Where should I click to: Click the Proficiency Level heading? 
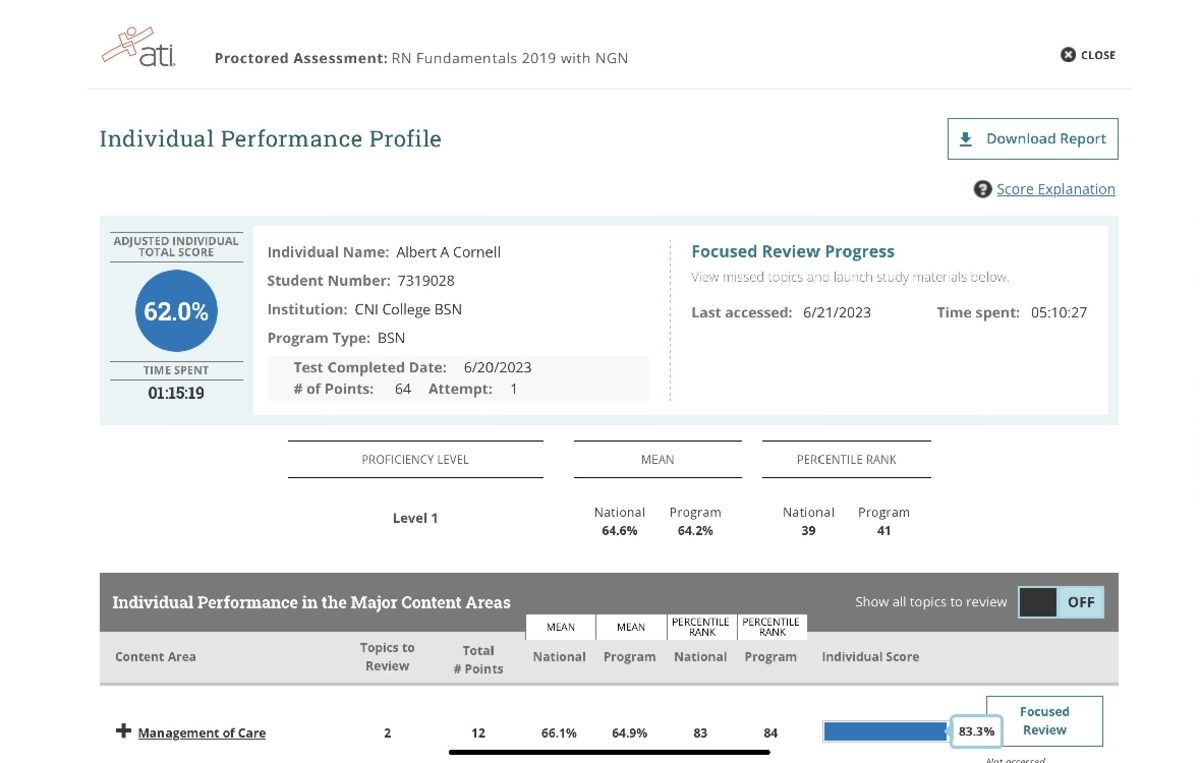[x=415, y=460]
